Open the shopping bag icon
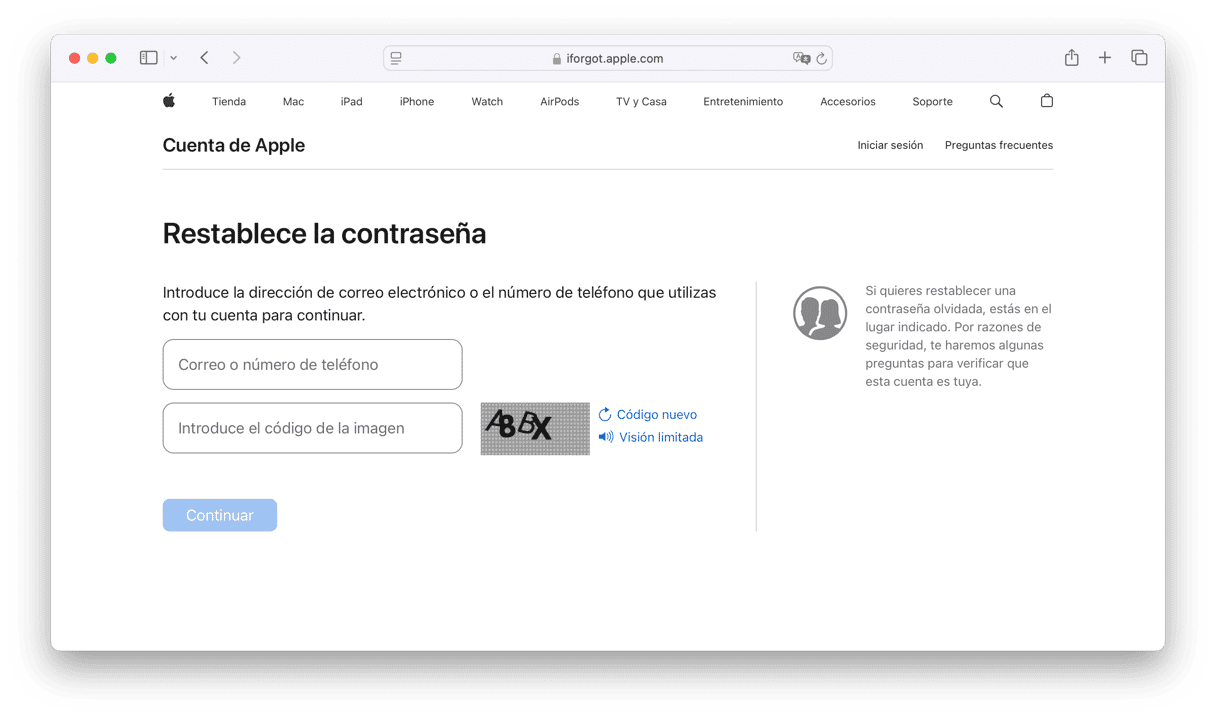This screenshot has height=718, width=1216. pyautogui.click(x=1046, y=101)
